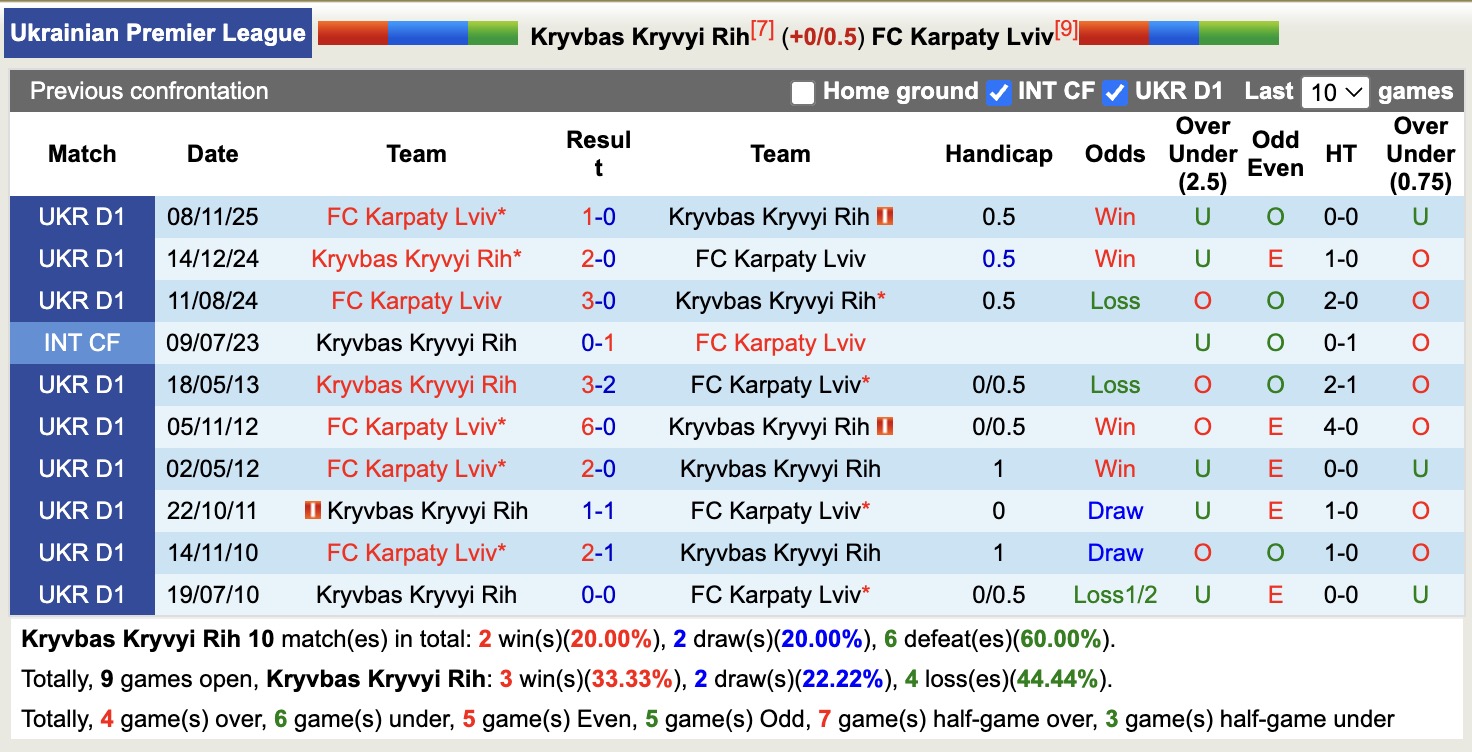
Task: Click the 33.33% wins summary figure
Action: coord(632,679)
